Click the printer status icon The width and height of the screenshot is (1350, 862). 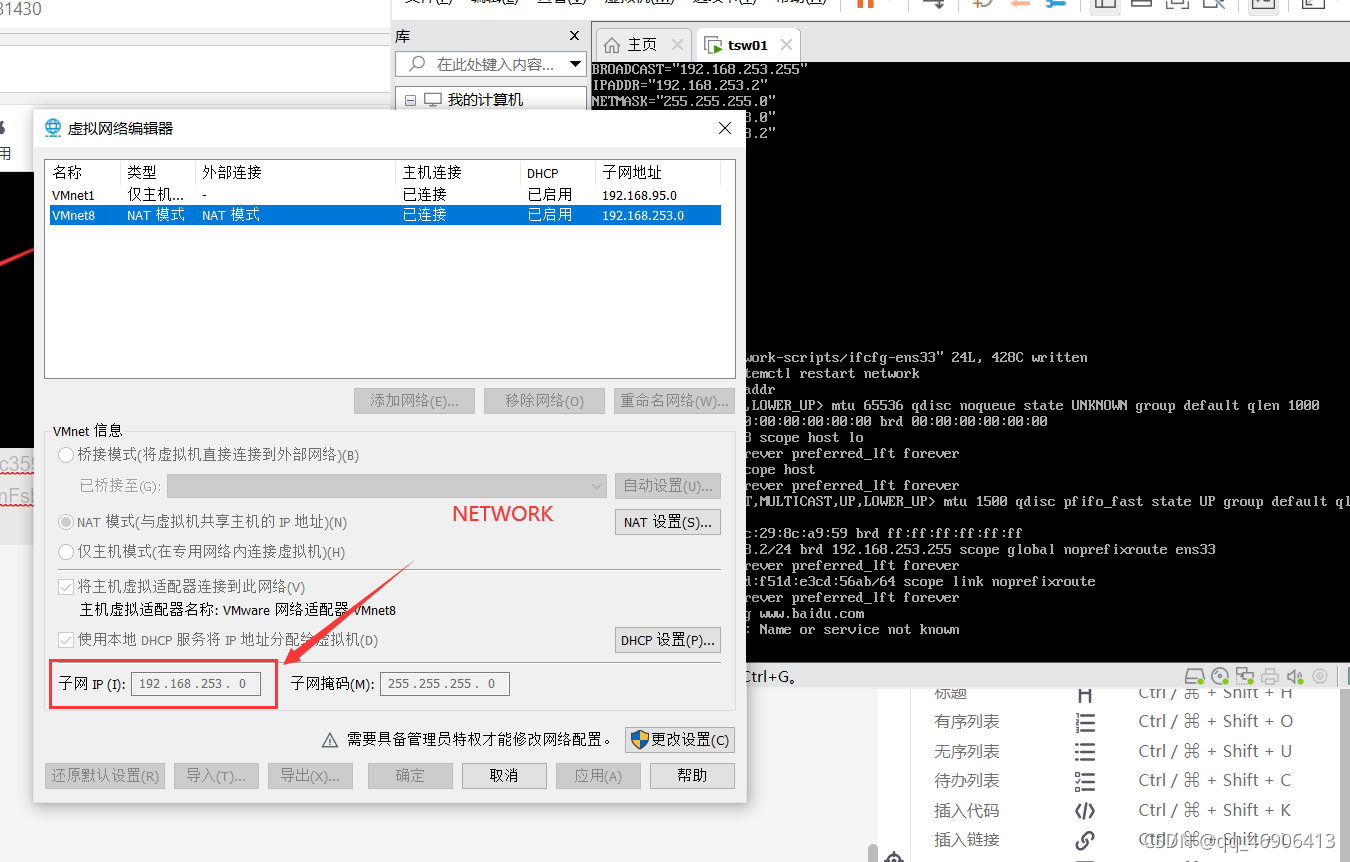[1270, 677]
